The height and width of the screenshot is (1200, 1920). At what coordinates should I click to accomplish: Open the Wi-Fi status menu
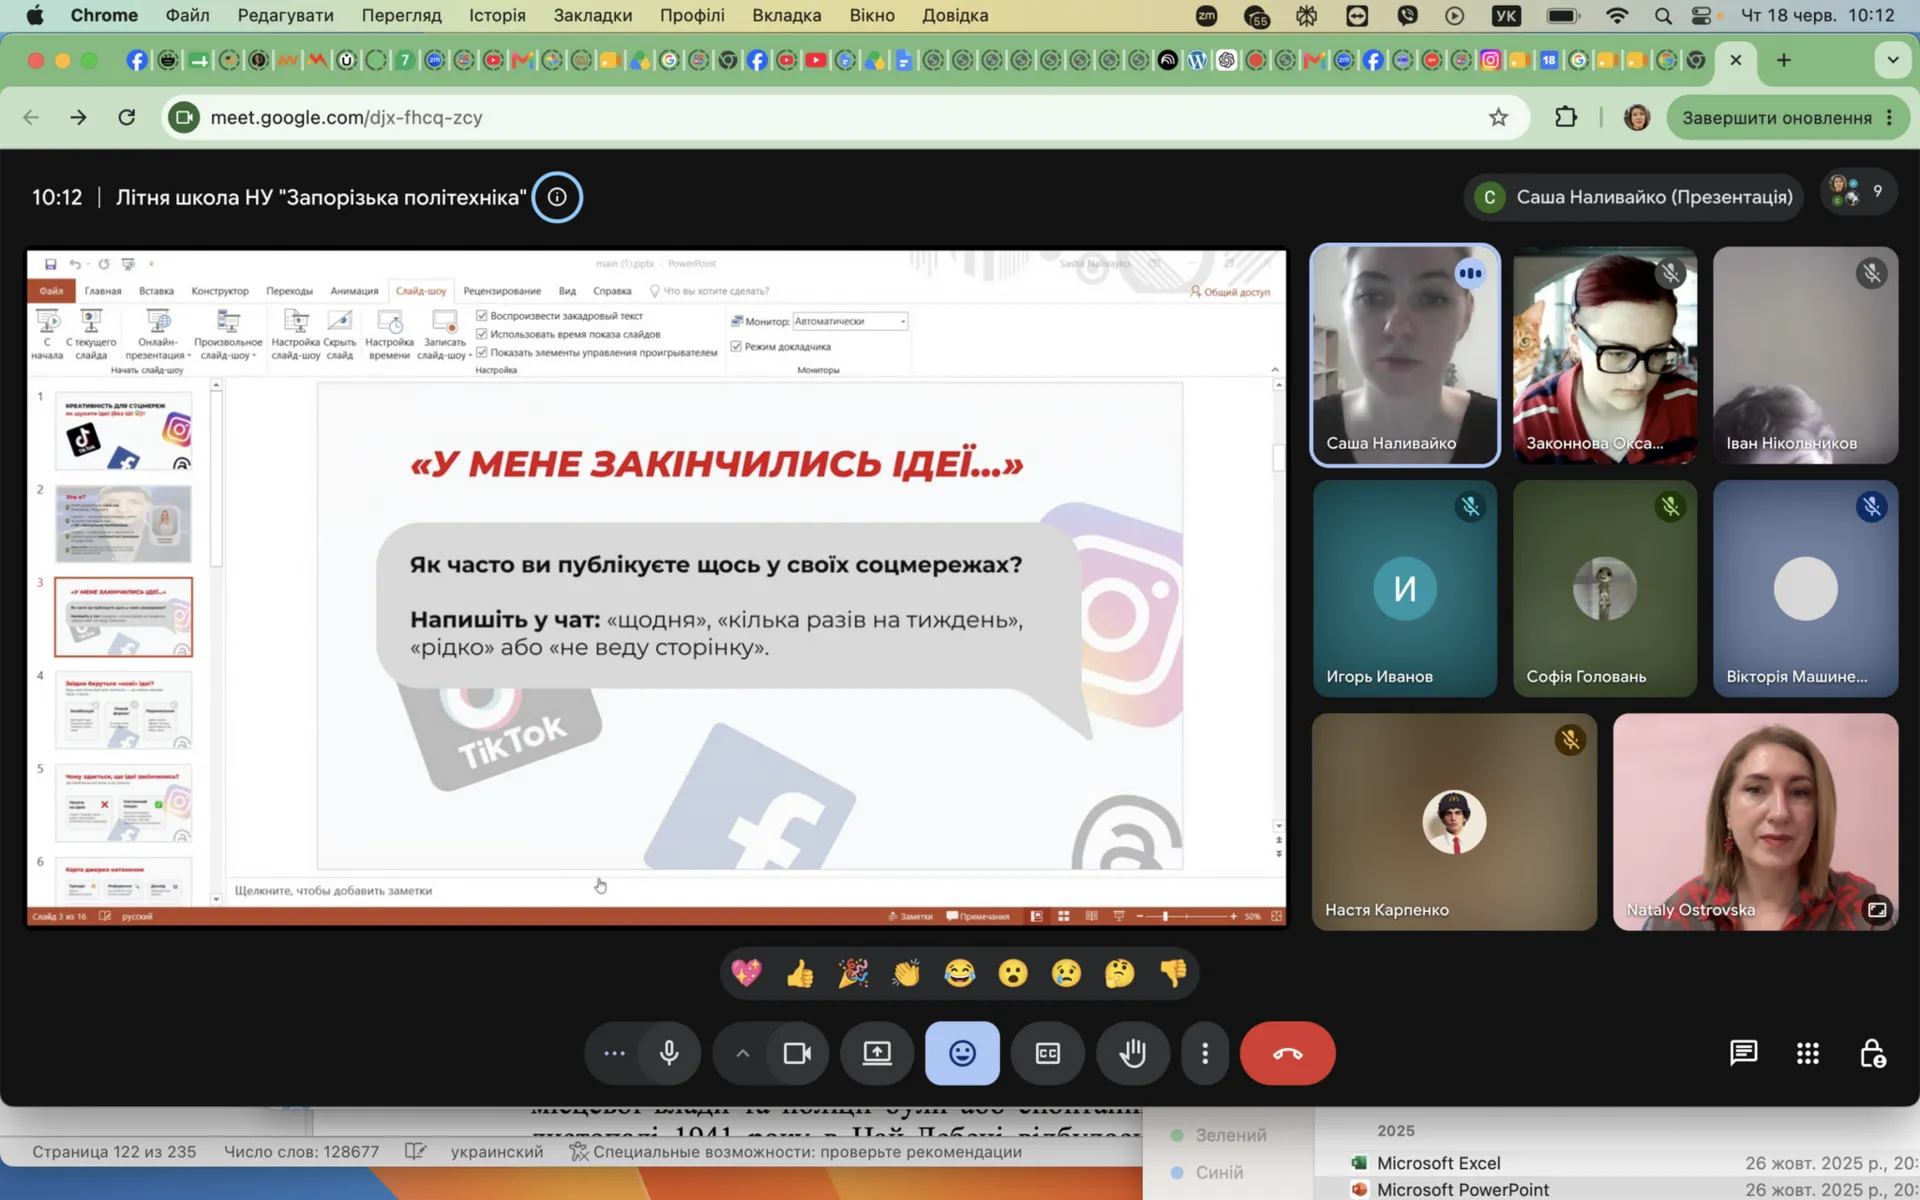coord(1617,15)
